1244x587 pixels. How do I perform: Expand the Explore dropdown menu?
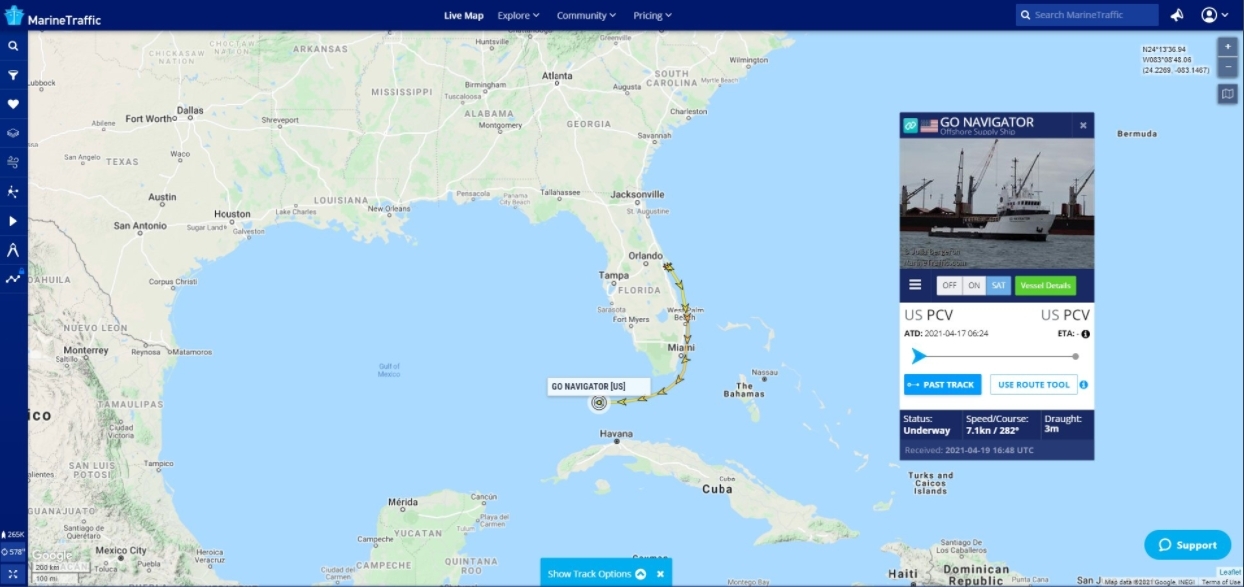click(x=518, y=15)
